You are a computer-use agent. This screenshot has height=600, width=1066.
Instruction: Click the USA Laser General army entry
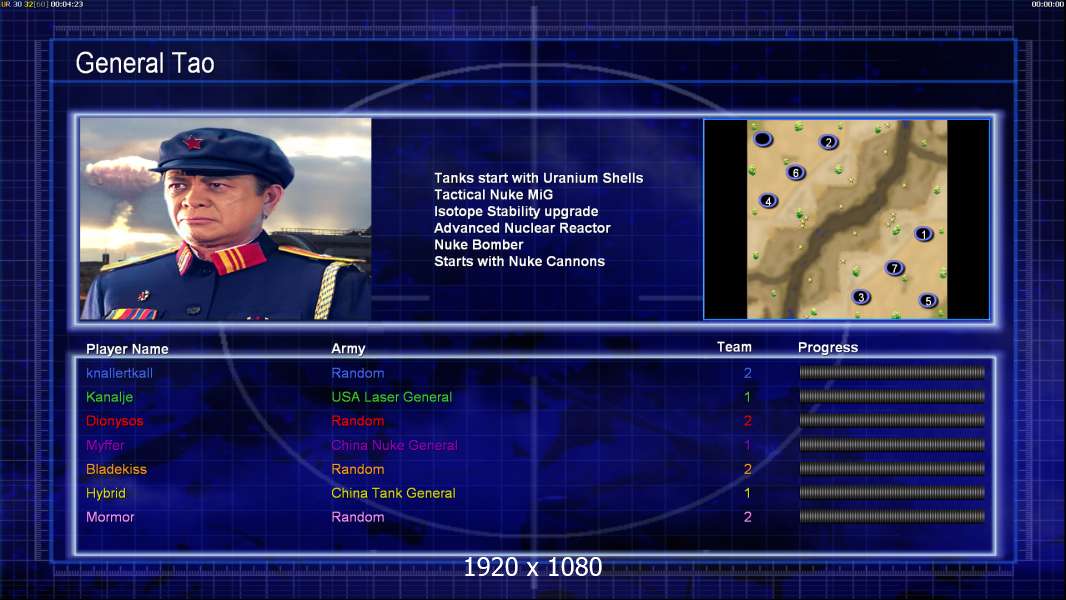click(392, 397)
